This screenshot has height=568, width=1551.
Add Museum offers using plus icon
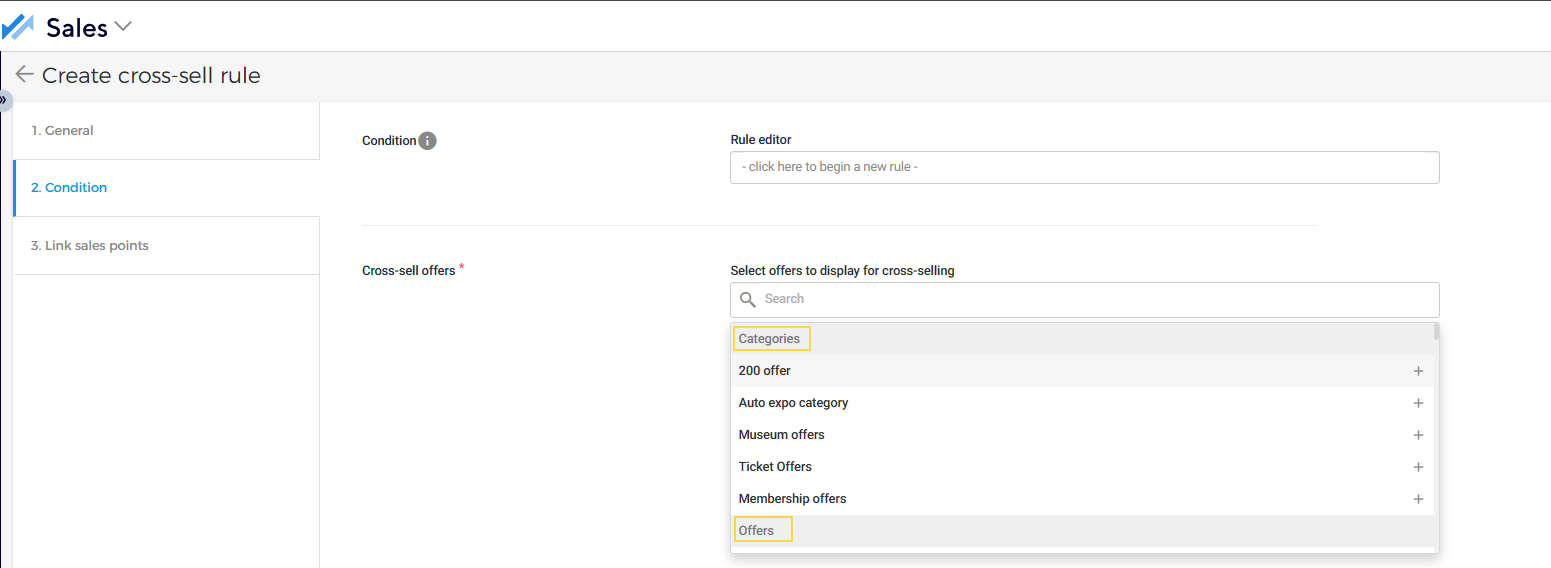pos(1417,435)
